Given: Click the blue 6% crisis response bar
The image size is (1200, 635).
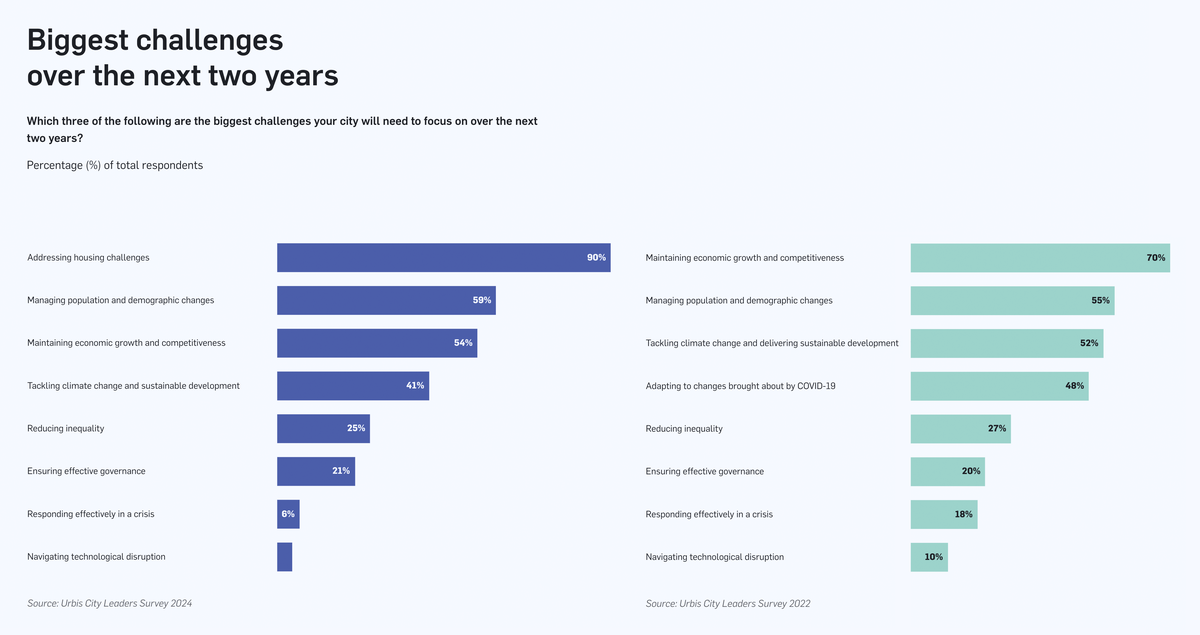Looking at the screenshot, I should click(288, 514).
